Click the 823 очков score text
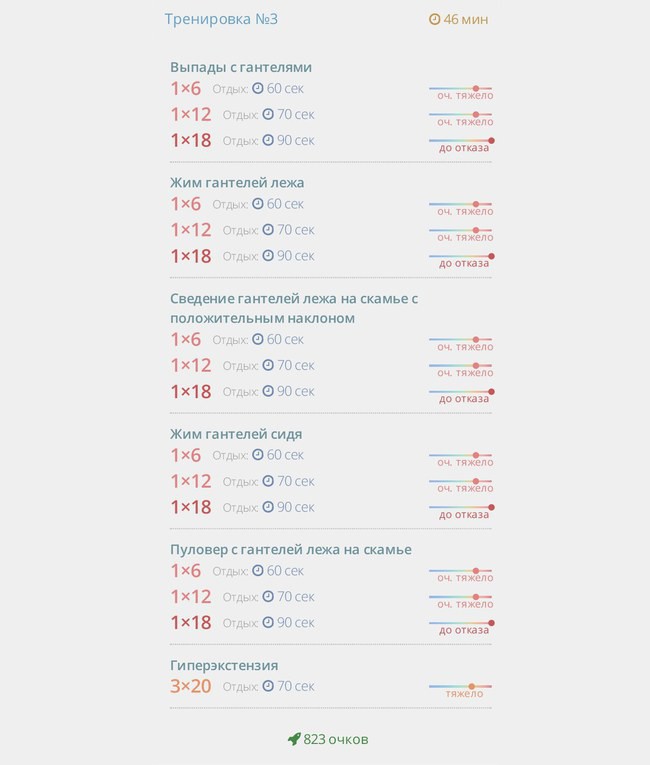 (336, 739)
